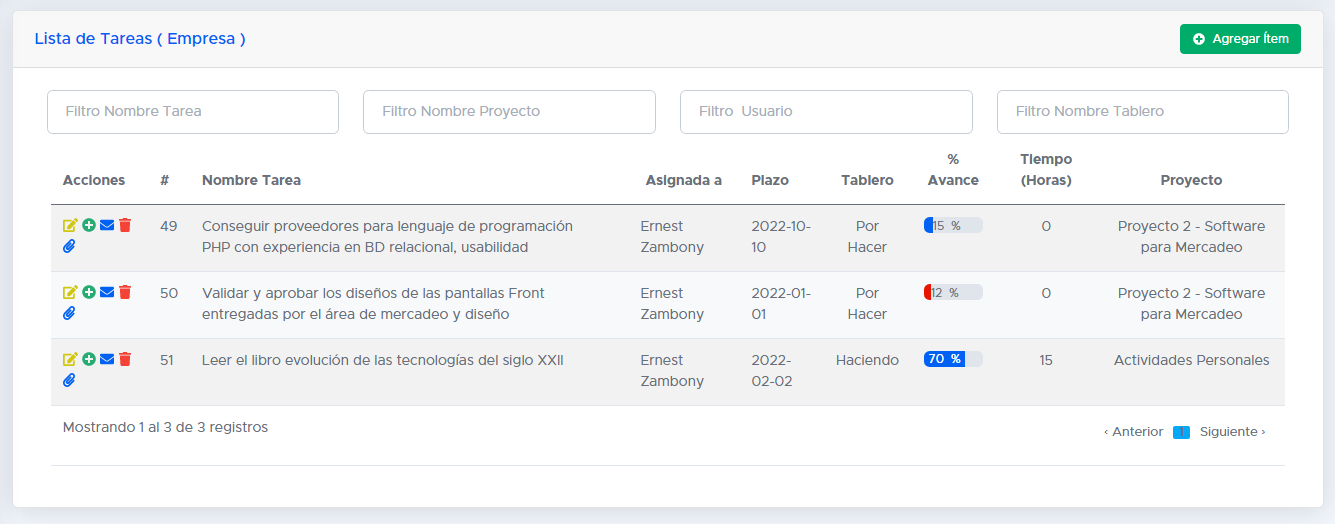This screenshot has height=524, width=1335.
Task: Click the trash icon for task 50
Action: click(x=125, y=292)
